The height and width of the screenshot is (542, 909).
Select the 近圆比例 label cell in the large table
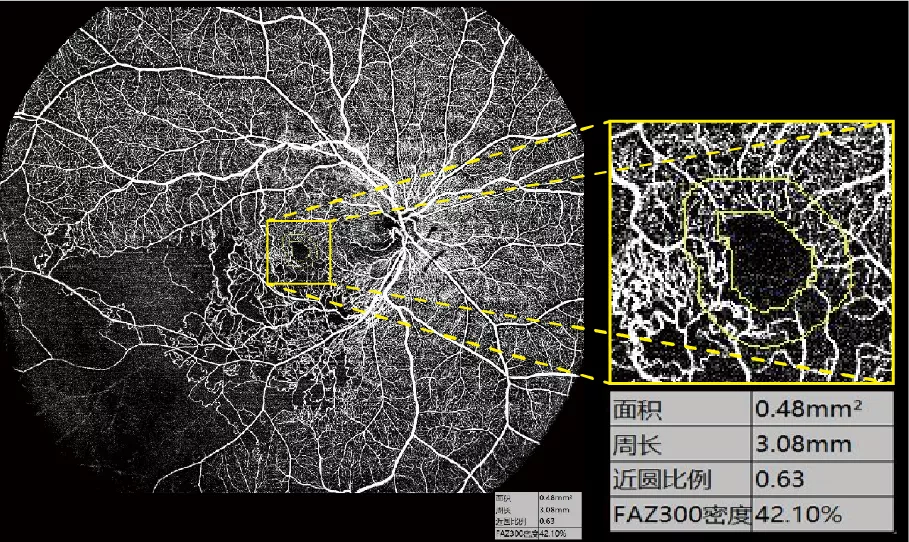681,479
